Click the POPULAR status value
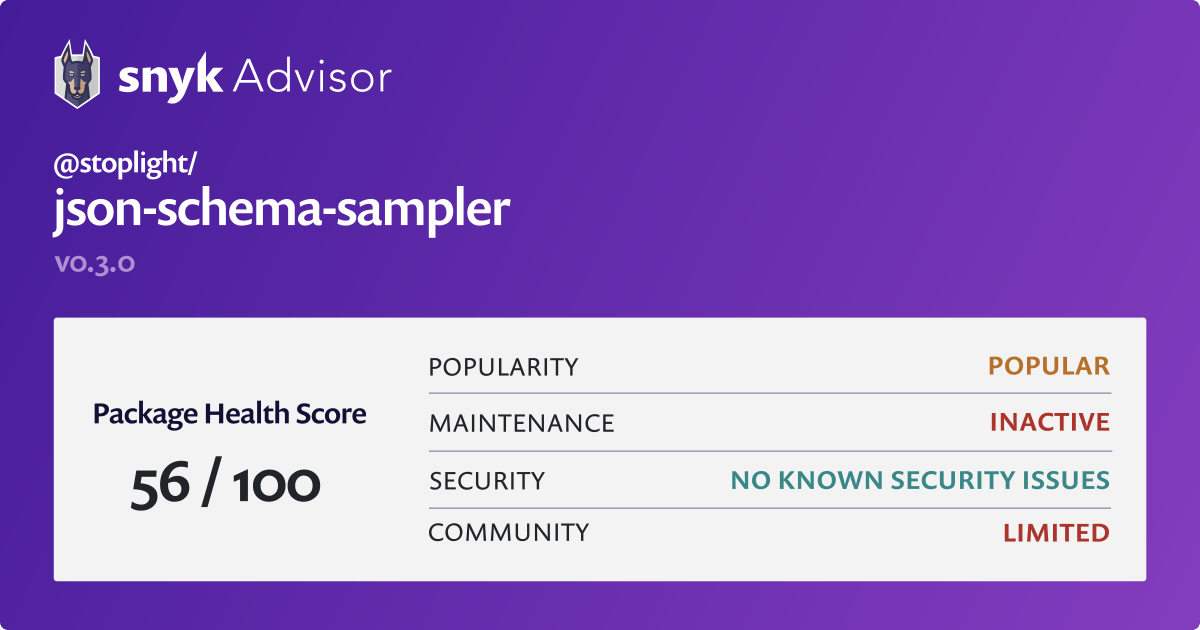 click(x=1049, y=366)
